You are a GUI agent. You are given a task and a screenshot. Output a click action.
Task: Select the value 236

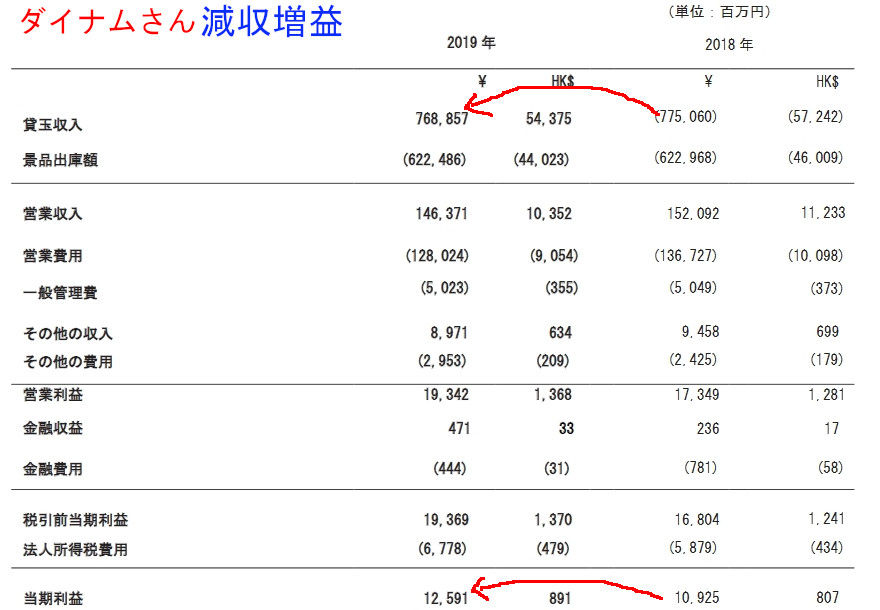click(x=708, y=429)
